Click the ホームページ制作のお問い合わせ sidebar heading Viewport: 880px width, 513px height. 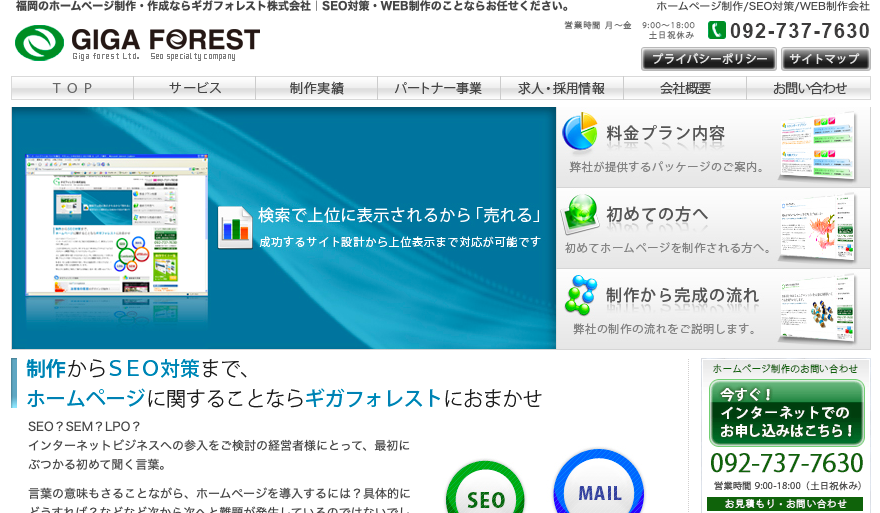(785, 369)
